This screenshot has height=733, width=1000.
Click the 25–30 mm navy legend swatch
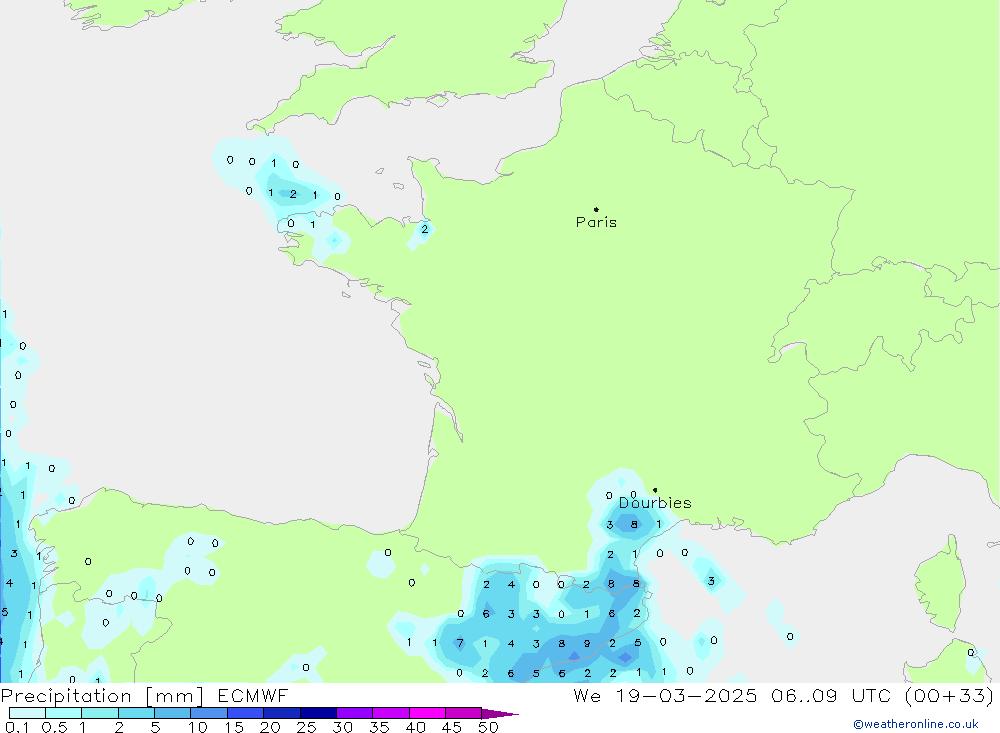coord(318,713)
